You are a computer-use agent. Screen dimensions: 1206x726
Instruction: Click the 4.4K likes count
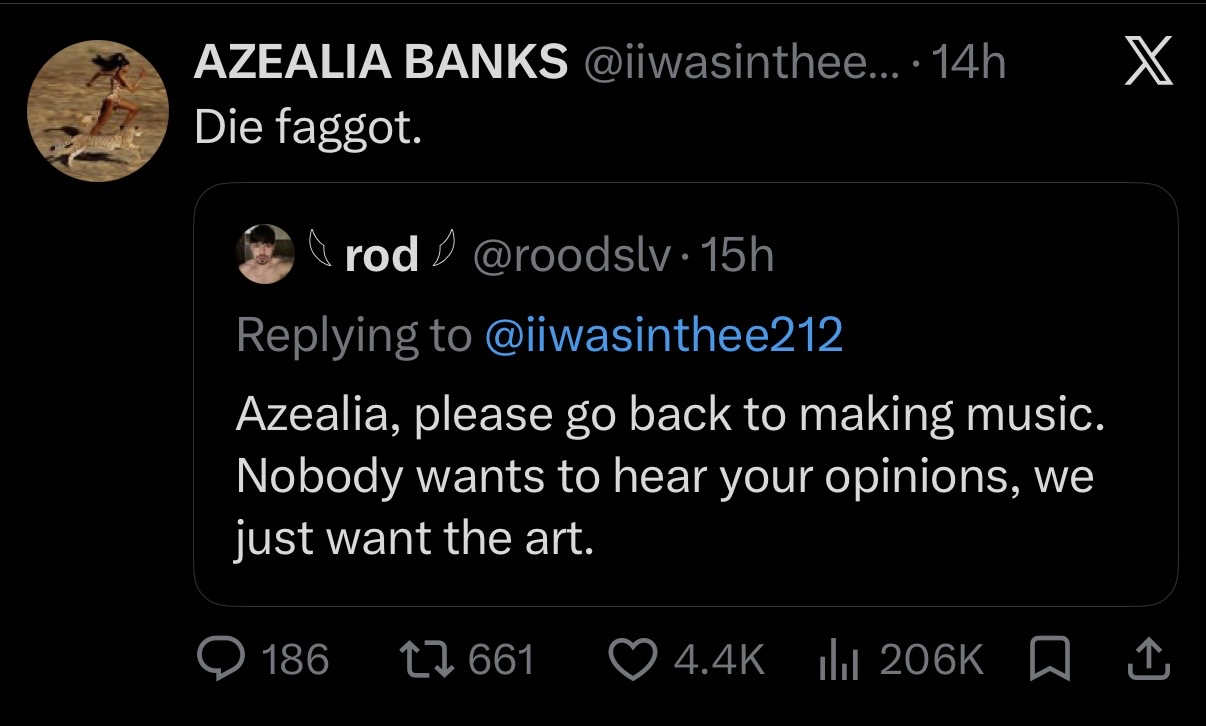(720, 660)
